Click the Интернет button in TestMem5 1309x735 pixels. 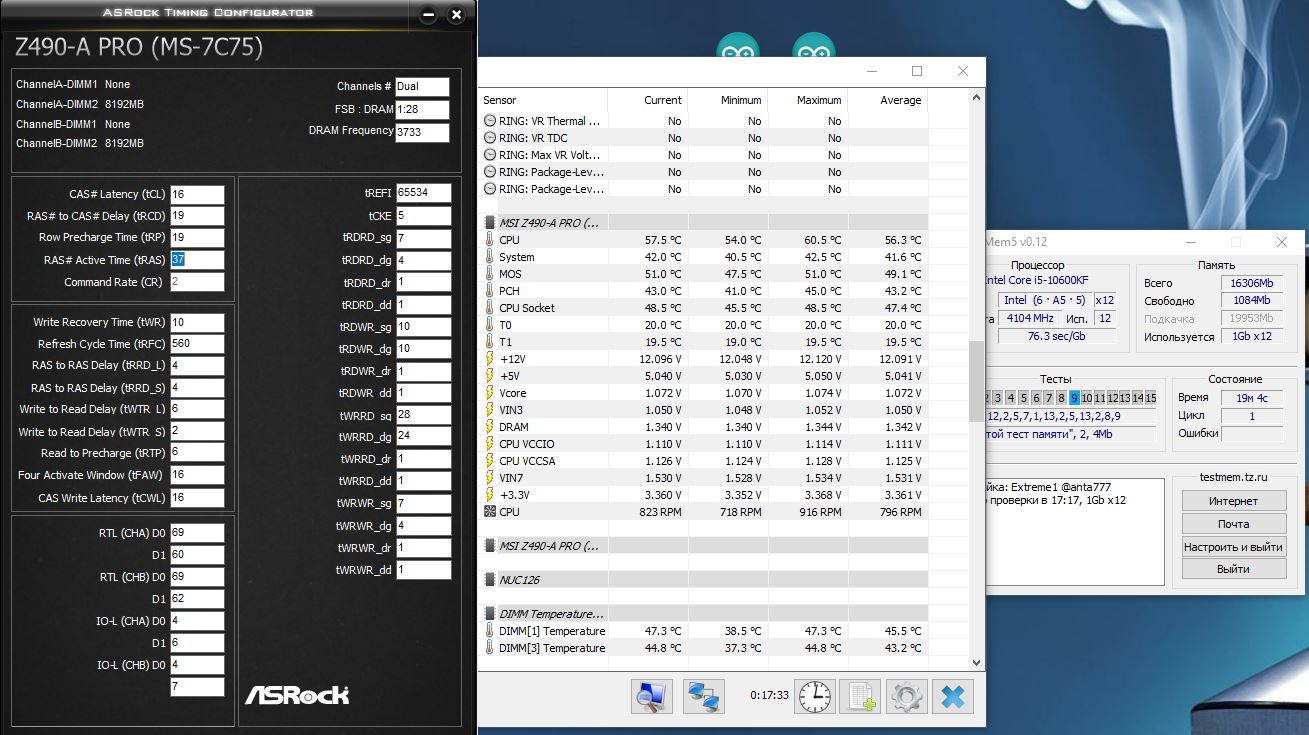click(1233, 501)
